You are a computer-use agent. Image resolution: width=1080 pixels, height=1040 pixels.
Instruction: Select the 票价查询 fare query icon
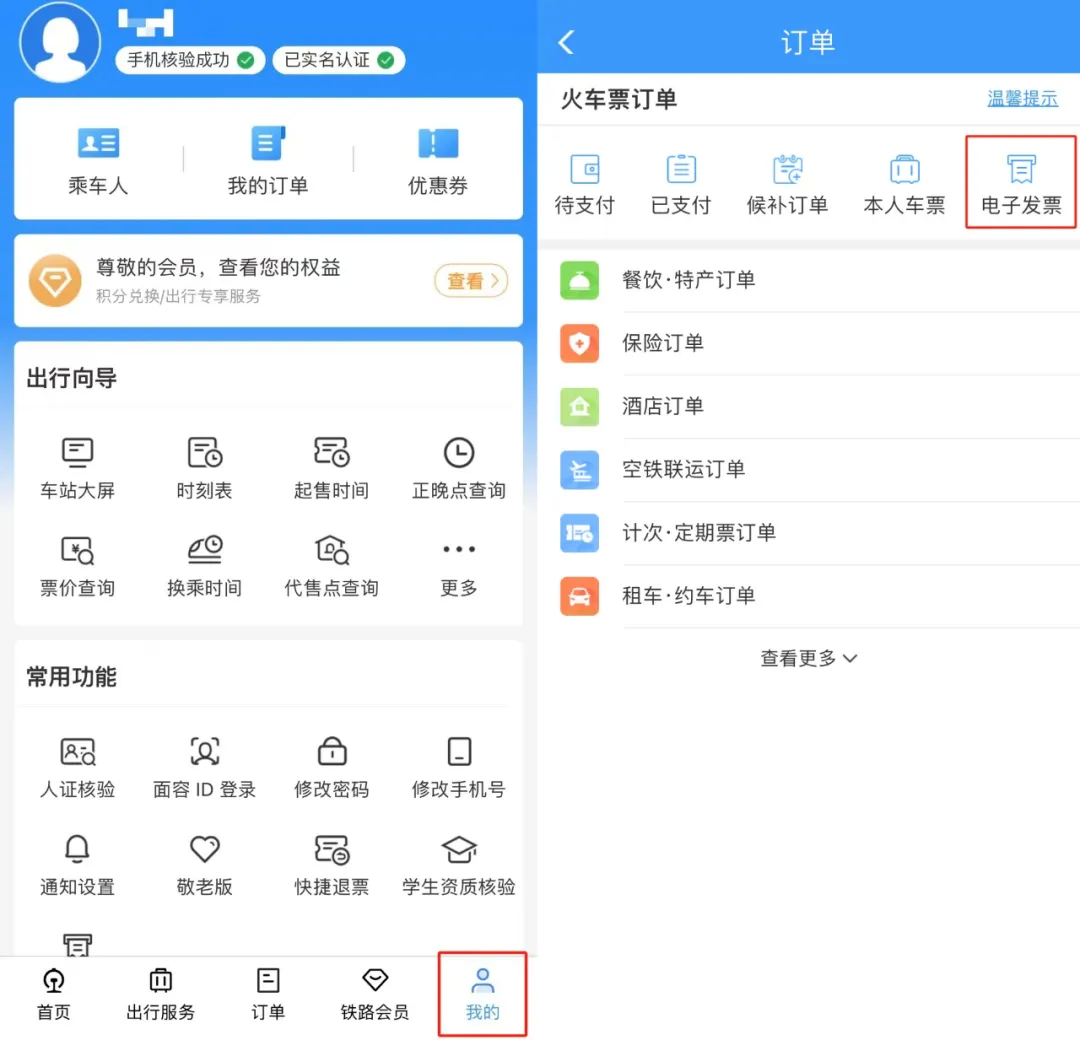pyautogui.click(x=77, y=551)
